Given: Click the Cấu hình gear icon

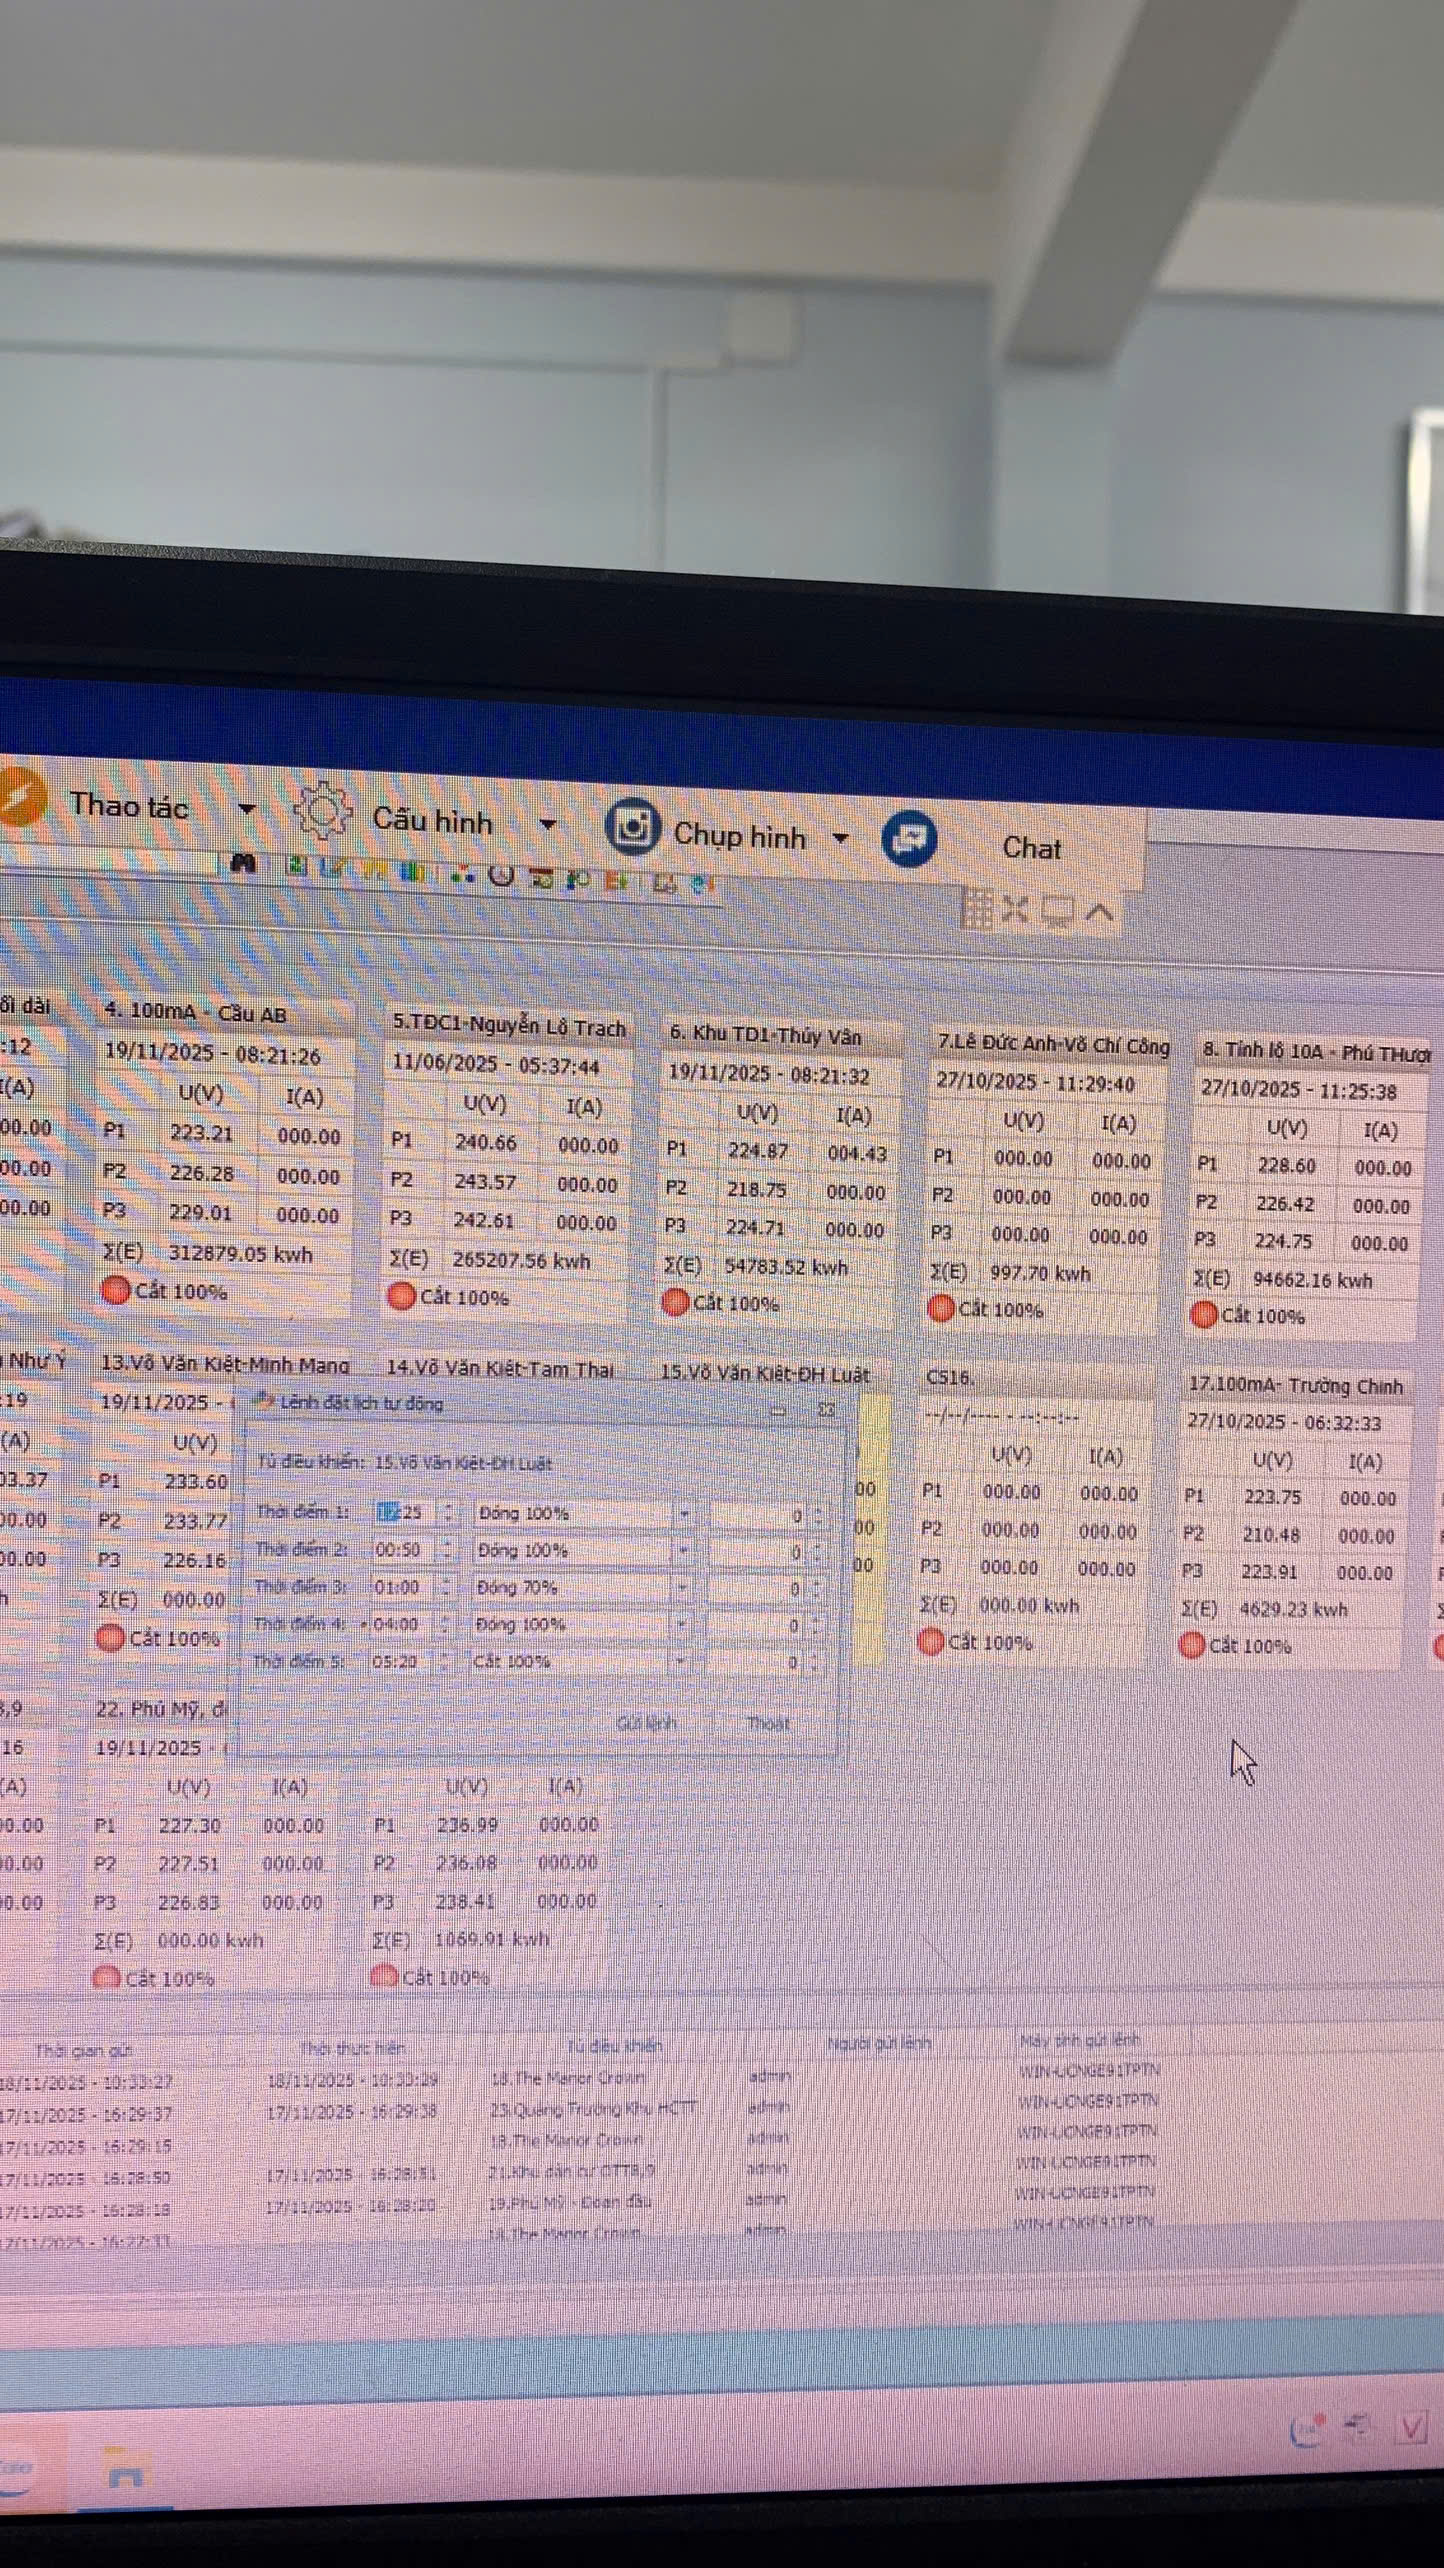Looking at the screenshot, I should pyautogui.click(x=322, y=812).
